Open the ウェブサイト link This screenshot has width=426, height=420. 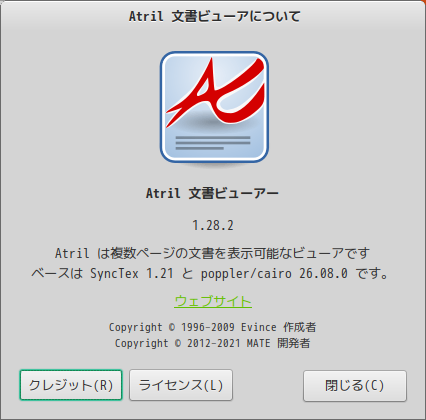click(x=213, y=301)
